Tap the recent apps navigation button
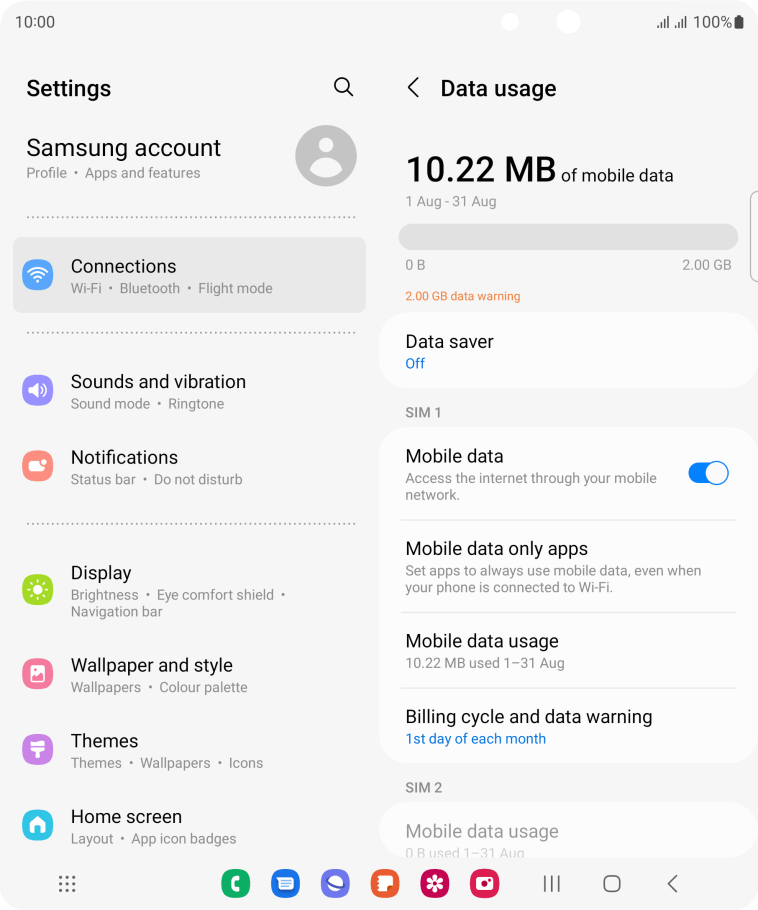This screenshot has width=758, height=910. pos(551,884)
